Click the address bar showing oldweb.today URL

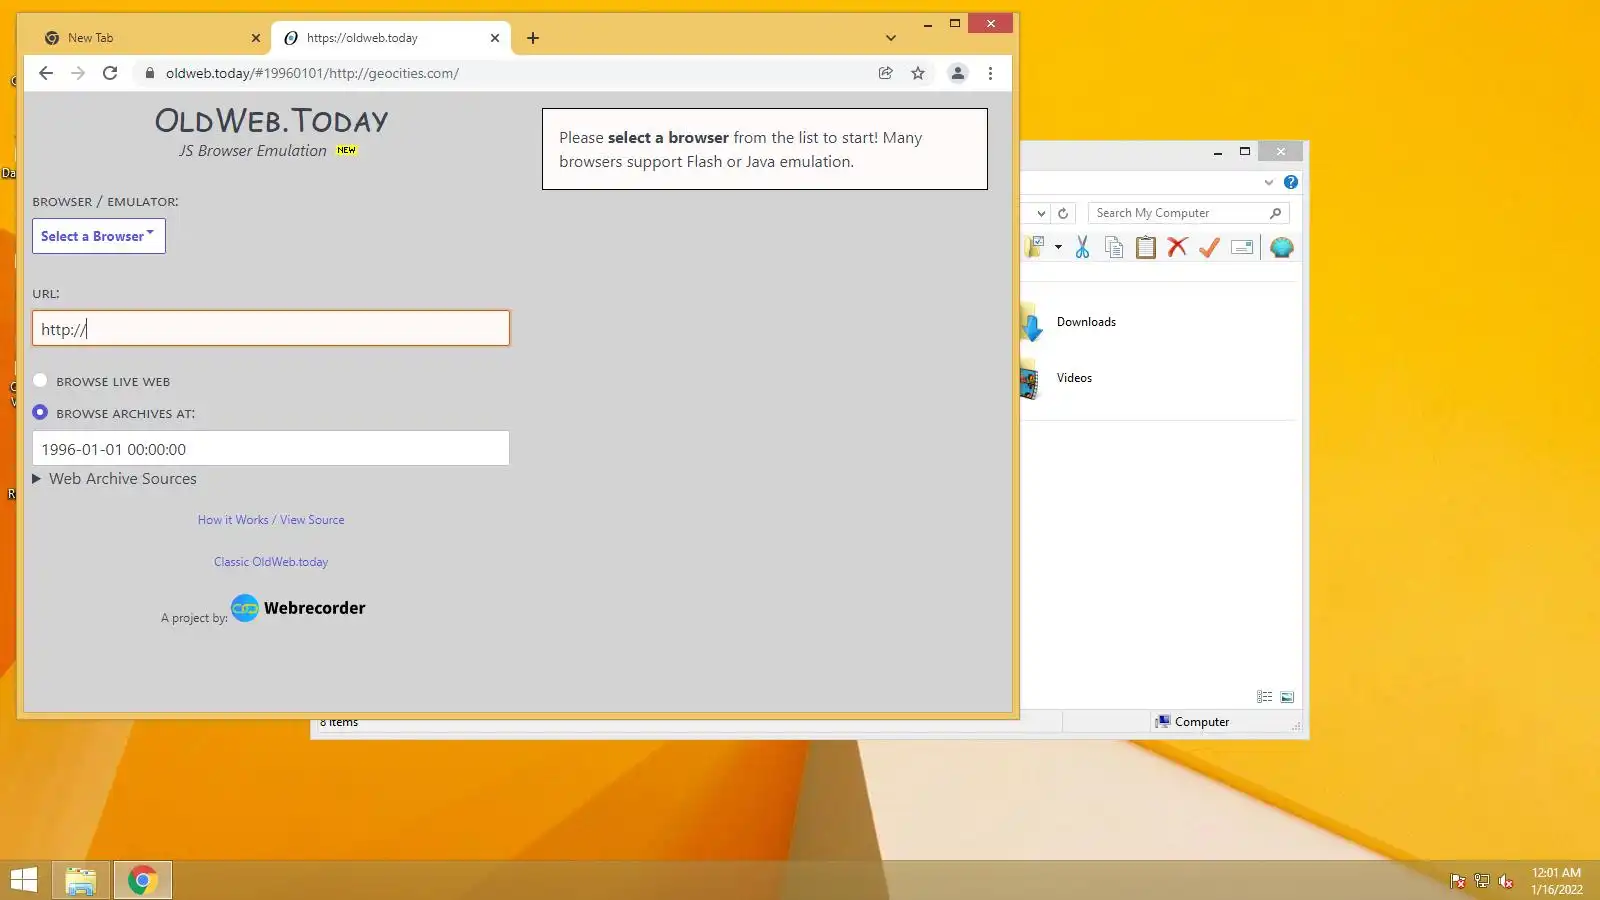click(510, 73)
